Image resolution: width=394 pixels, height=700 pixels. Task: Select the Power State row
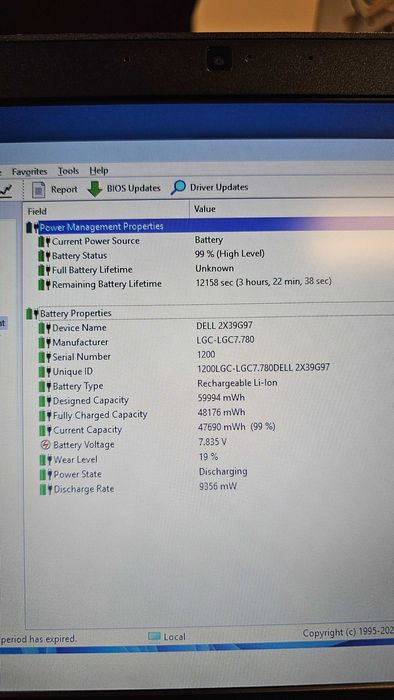[210, 474]
